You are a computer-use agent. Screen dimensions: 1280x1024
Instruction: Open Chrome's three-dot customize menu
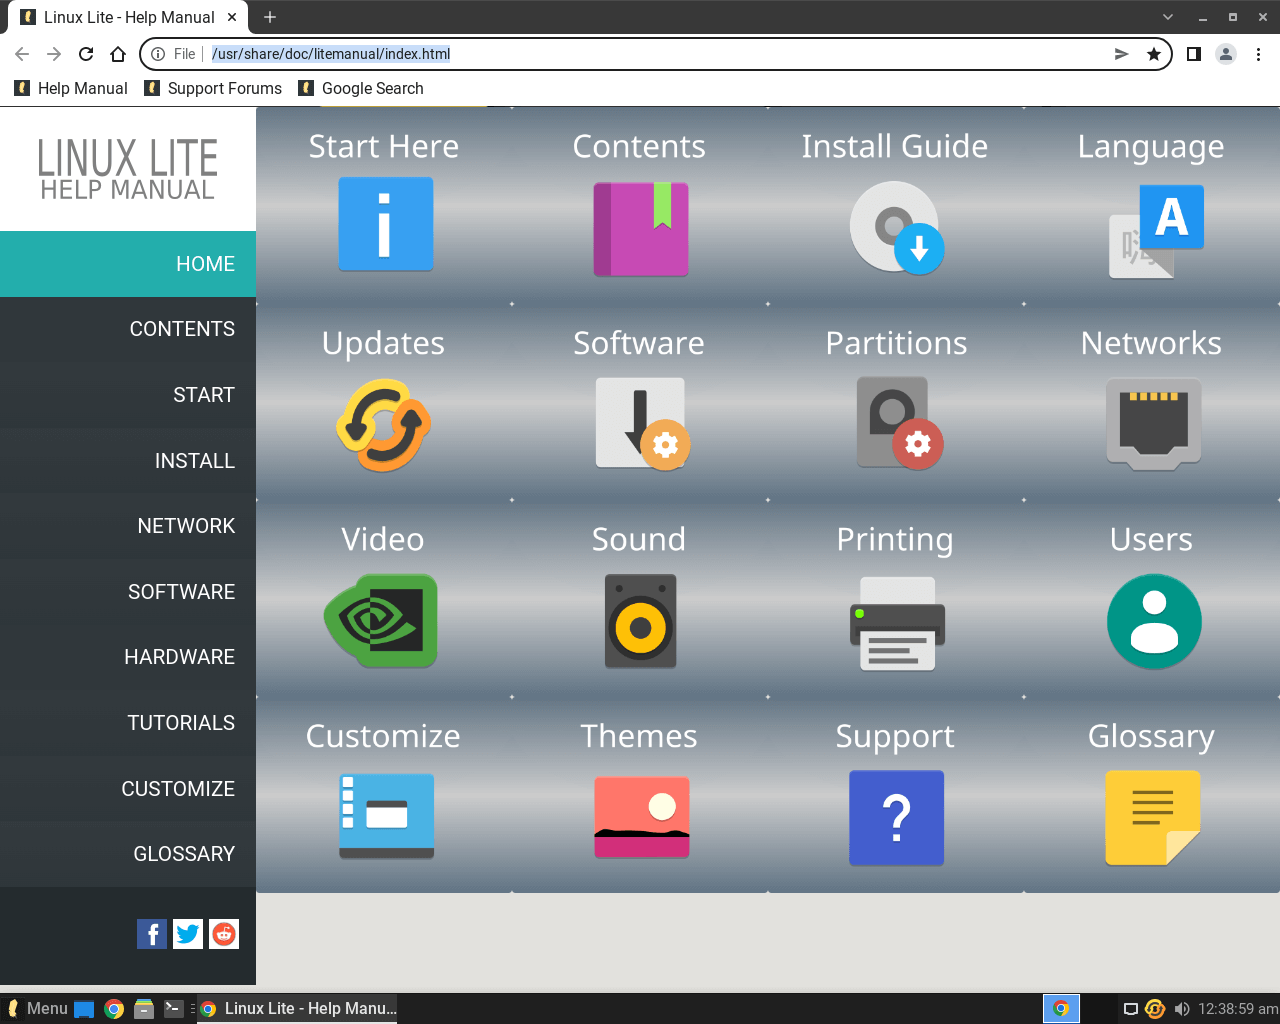coord(1258,54)
